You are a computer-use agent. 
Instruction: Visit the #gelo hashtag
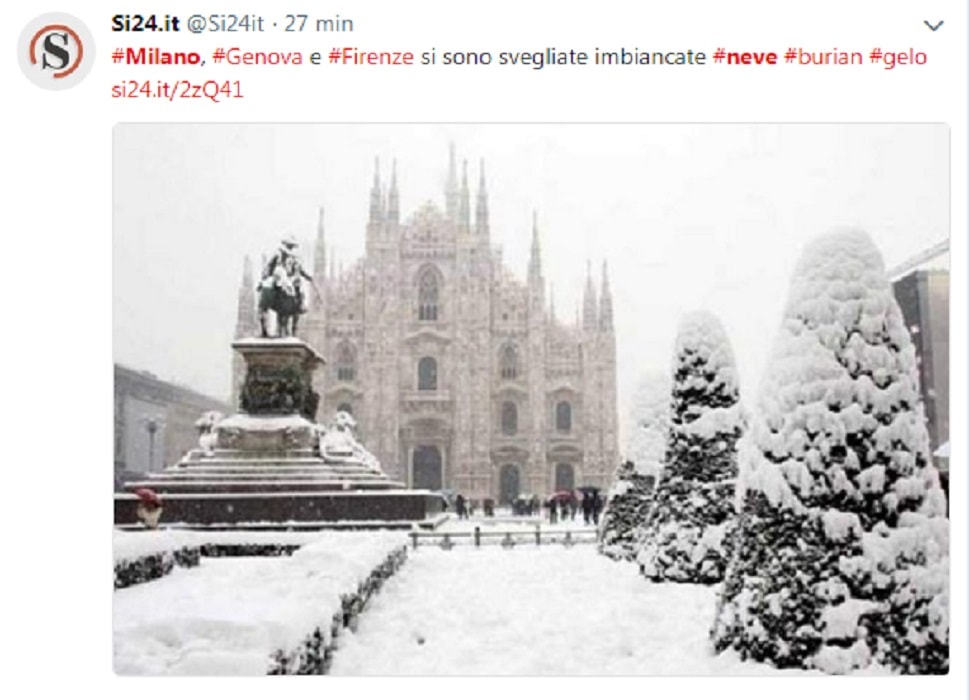click(898, 57)
